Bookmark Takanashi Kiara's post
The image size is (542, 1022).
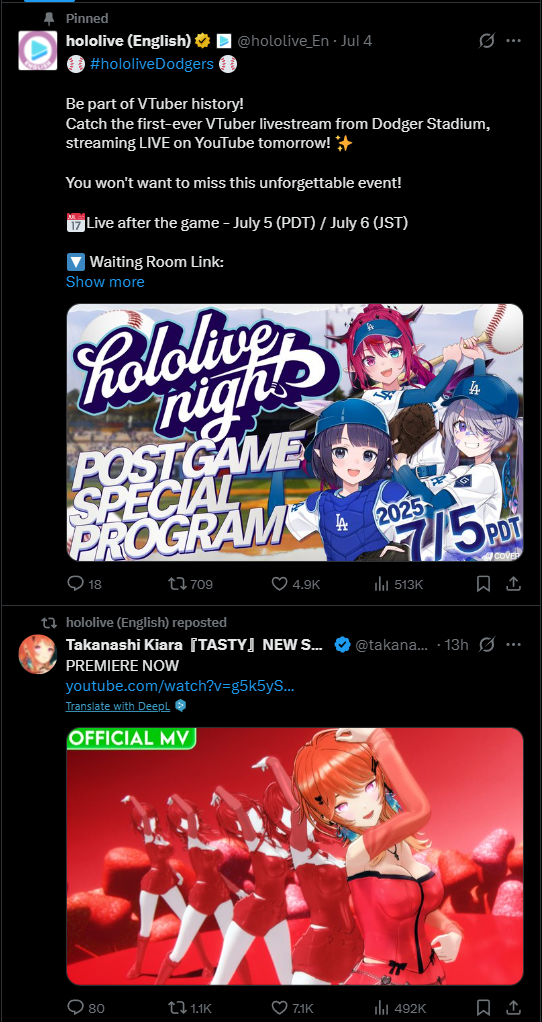(x=483, y=1007)
